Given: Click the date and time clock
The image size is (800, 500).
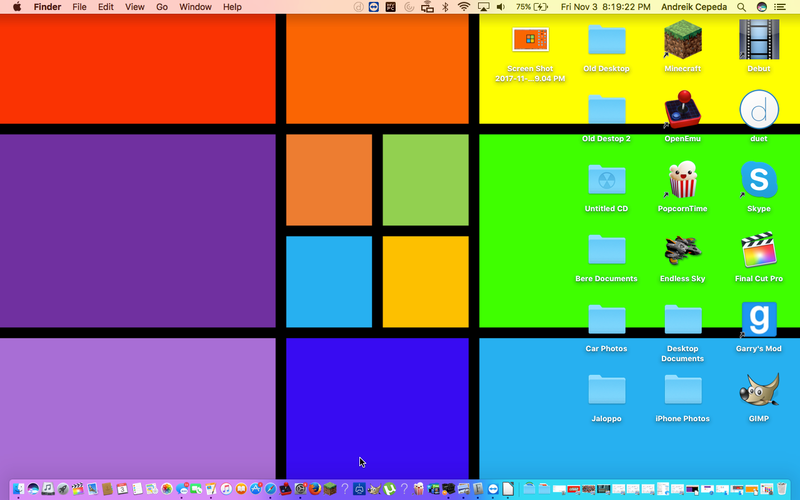Looking at the screenshot, I should click(x=606, y=7).
